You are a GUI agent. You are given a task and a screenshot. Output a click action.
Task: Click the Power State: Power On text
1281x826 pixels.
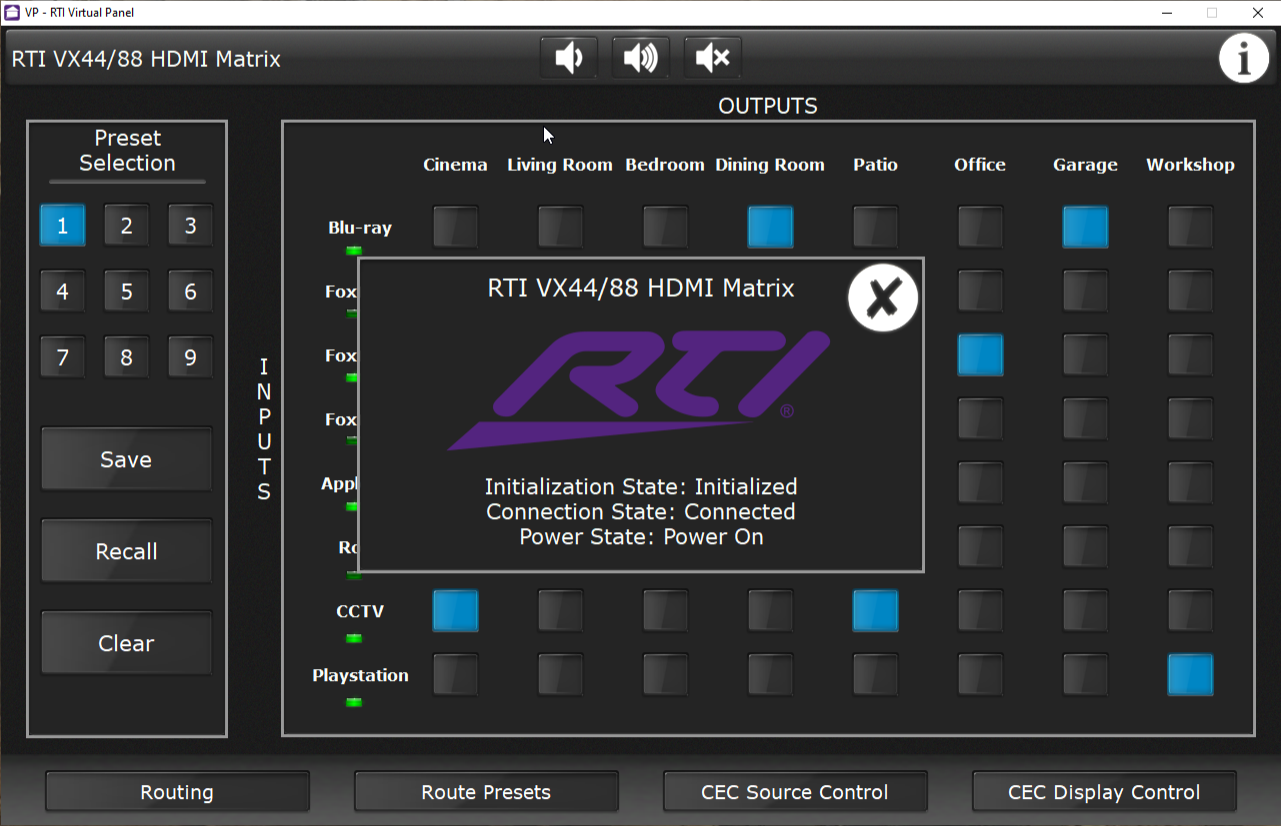click(x=641, y=537)
